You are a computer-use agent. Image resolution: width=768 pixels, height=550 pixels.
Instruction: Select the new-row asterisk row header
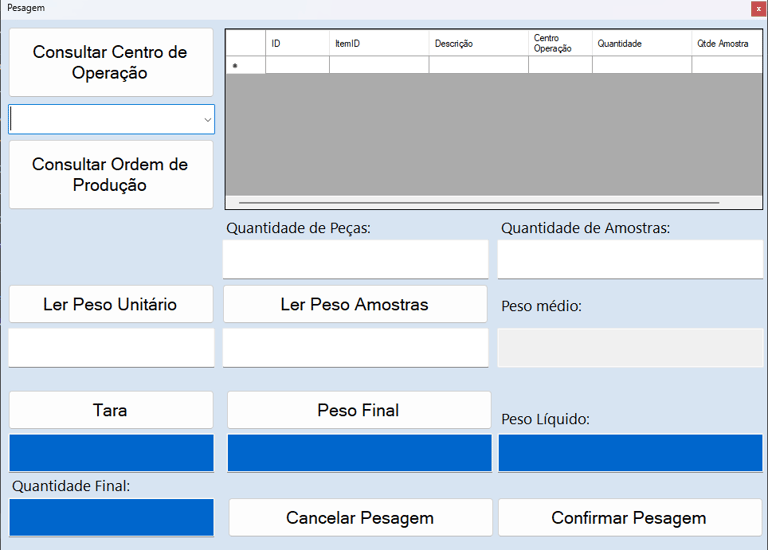pyautogui.click(x=246, y=65)
